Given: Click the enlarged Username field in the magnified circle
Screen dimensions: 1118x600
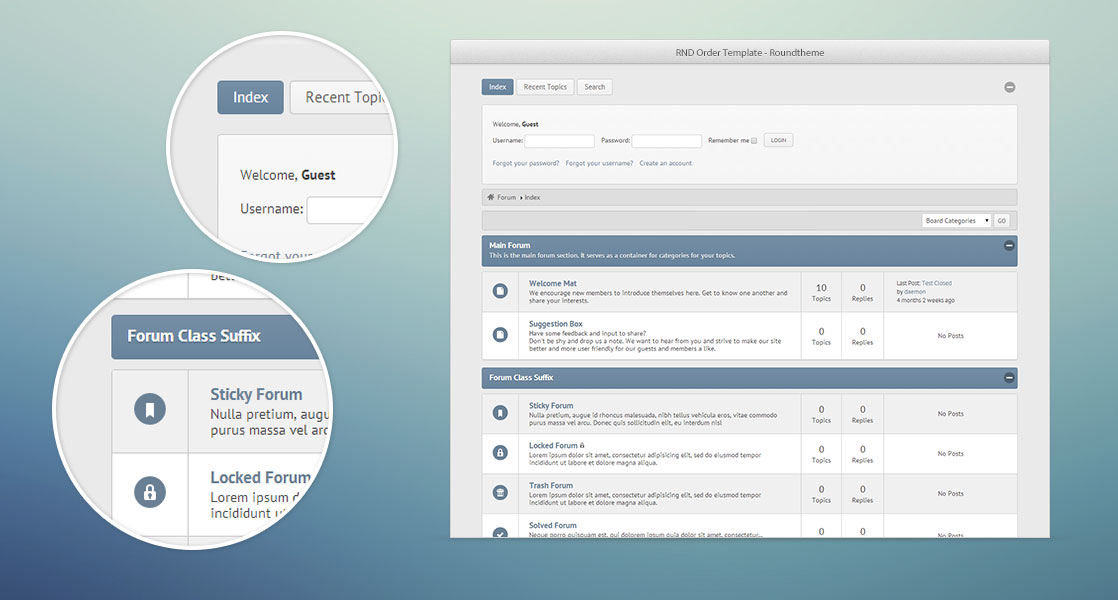Looking at the screenshot, I should pos(349,210).
